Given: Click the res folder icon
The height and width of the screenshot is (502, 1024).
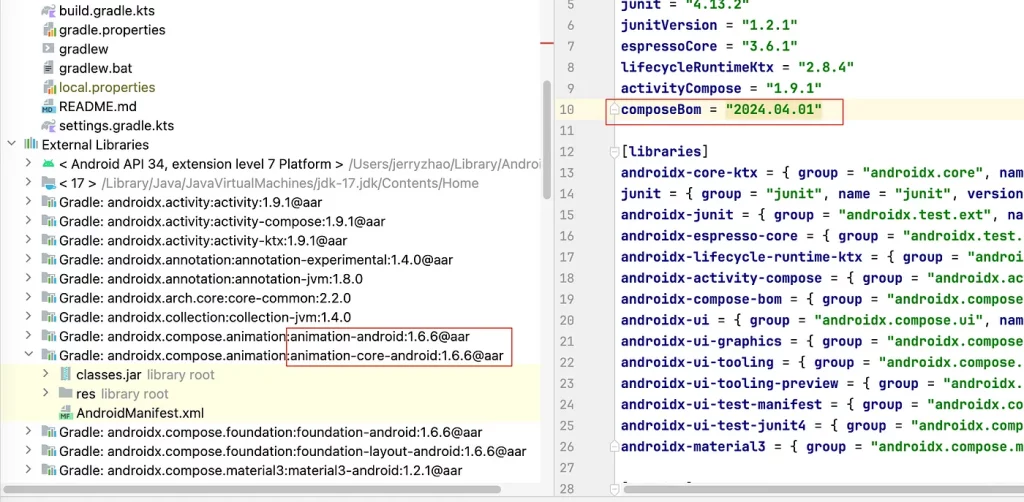Looking at the screenshot, I should coord(66,393).
